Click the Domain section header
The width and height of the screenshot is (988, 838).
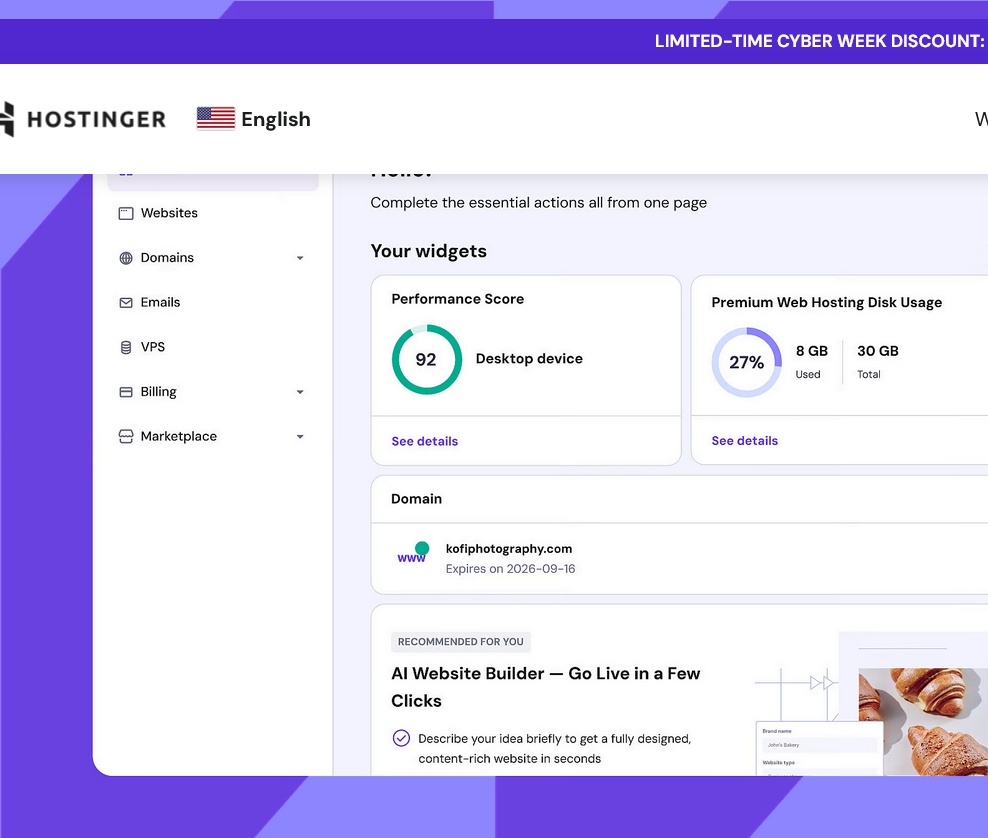tap(416, 499)
